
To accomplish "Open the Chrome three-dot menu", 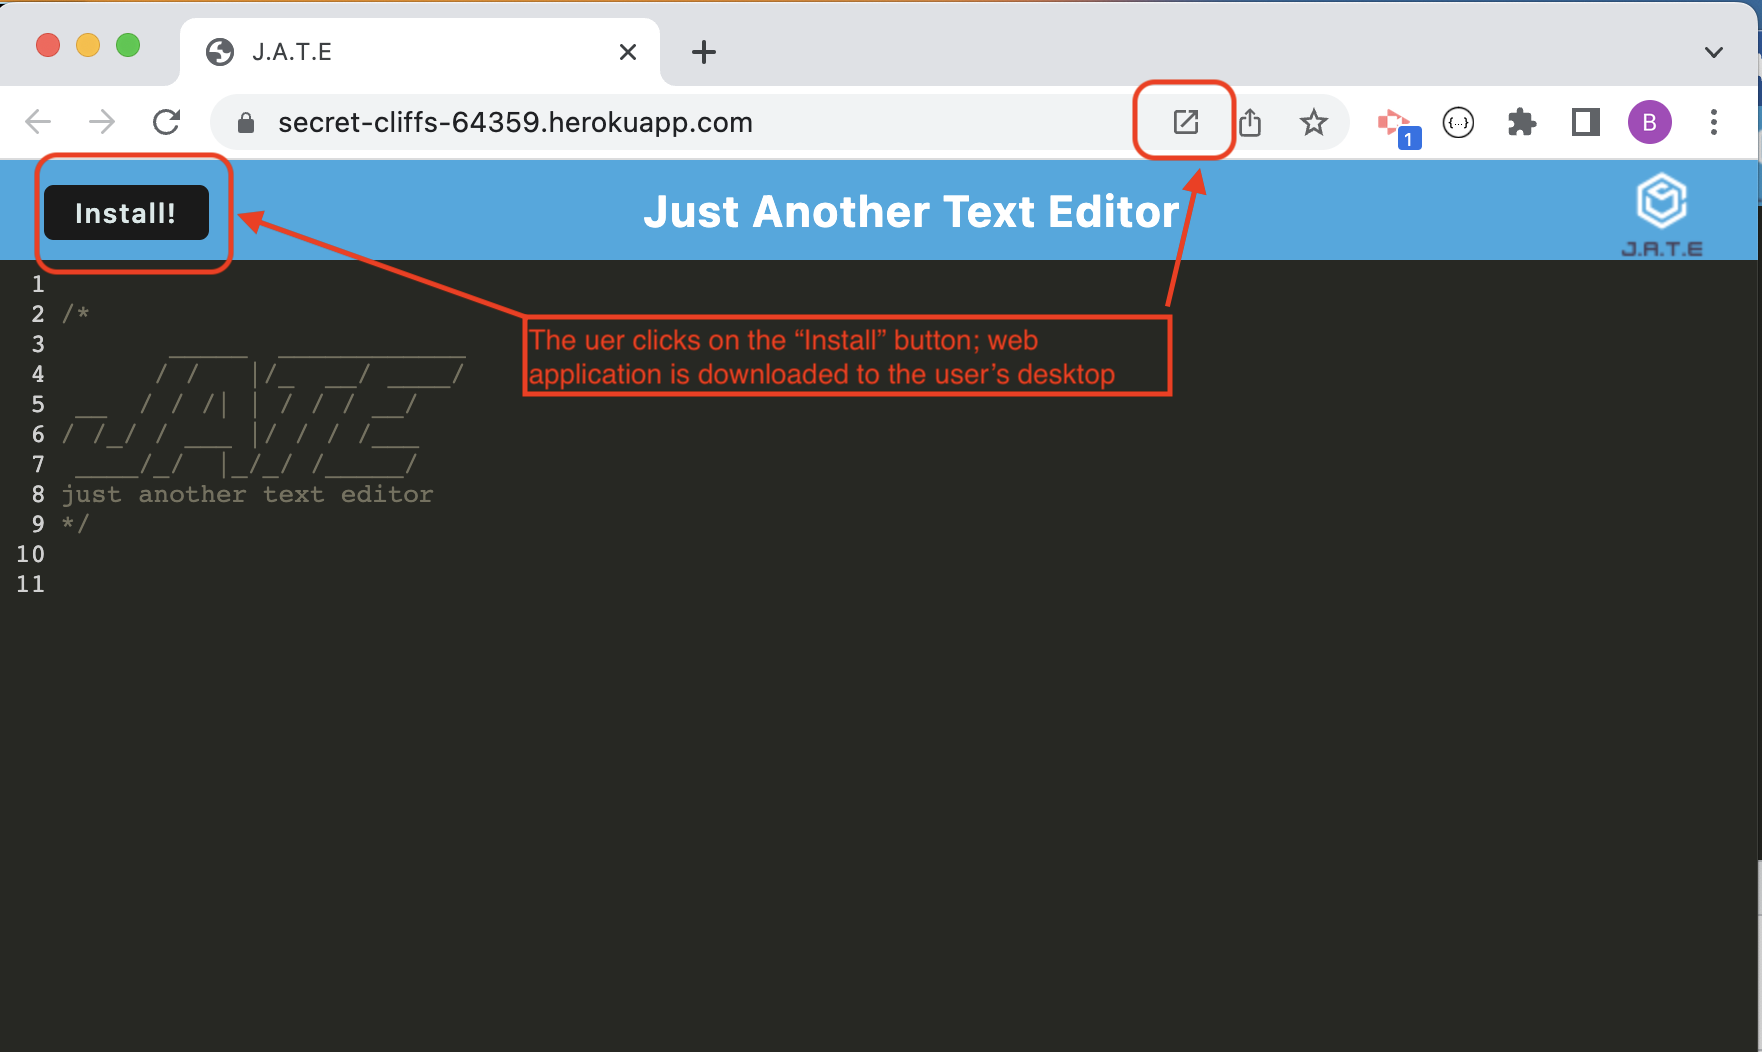I will 1715,121.
